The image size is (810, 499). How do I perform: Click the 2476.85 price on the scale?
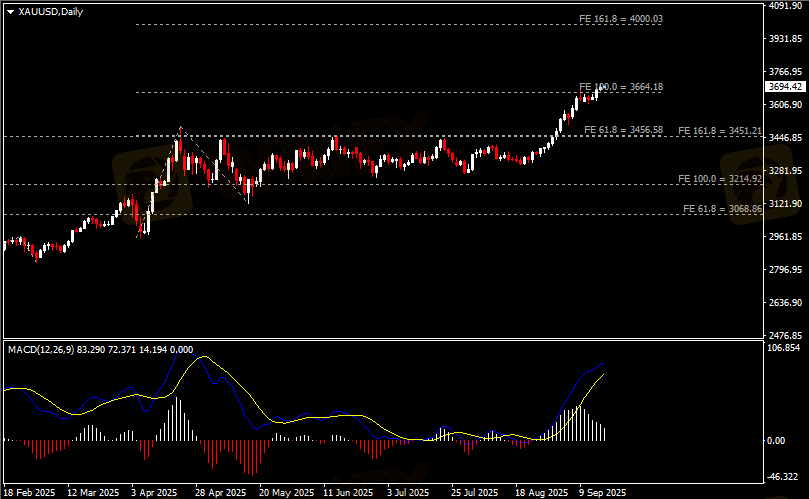pyautogui.click(x=785, y=335)
